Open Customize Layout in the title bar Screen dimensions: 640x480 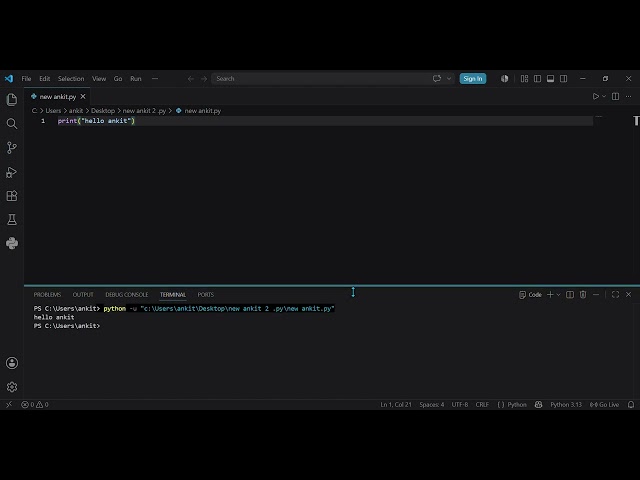point(524,78)
